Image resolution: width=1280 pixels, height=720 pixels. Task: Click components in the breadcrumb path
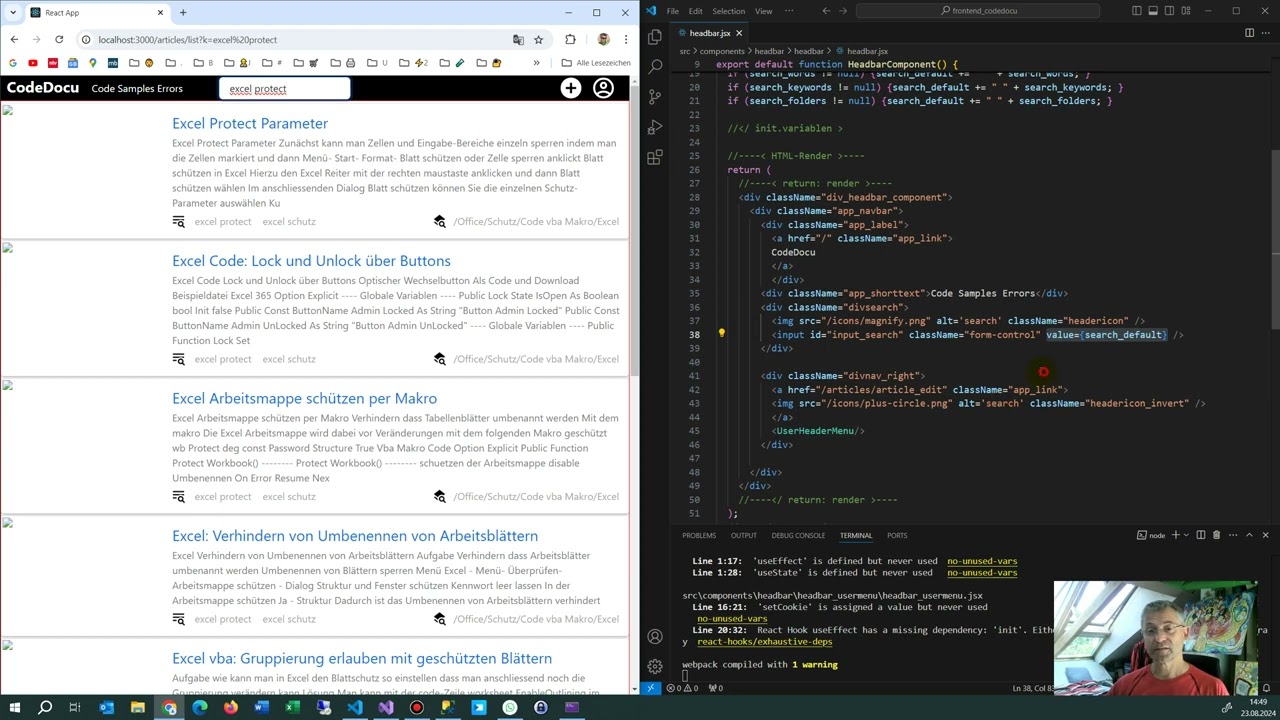click(722, 51)
